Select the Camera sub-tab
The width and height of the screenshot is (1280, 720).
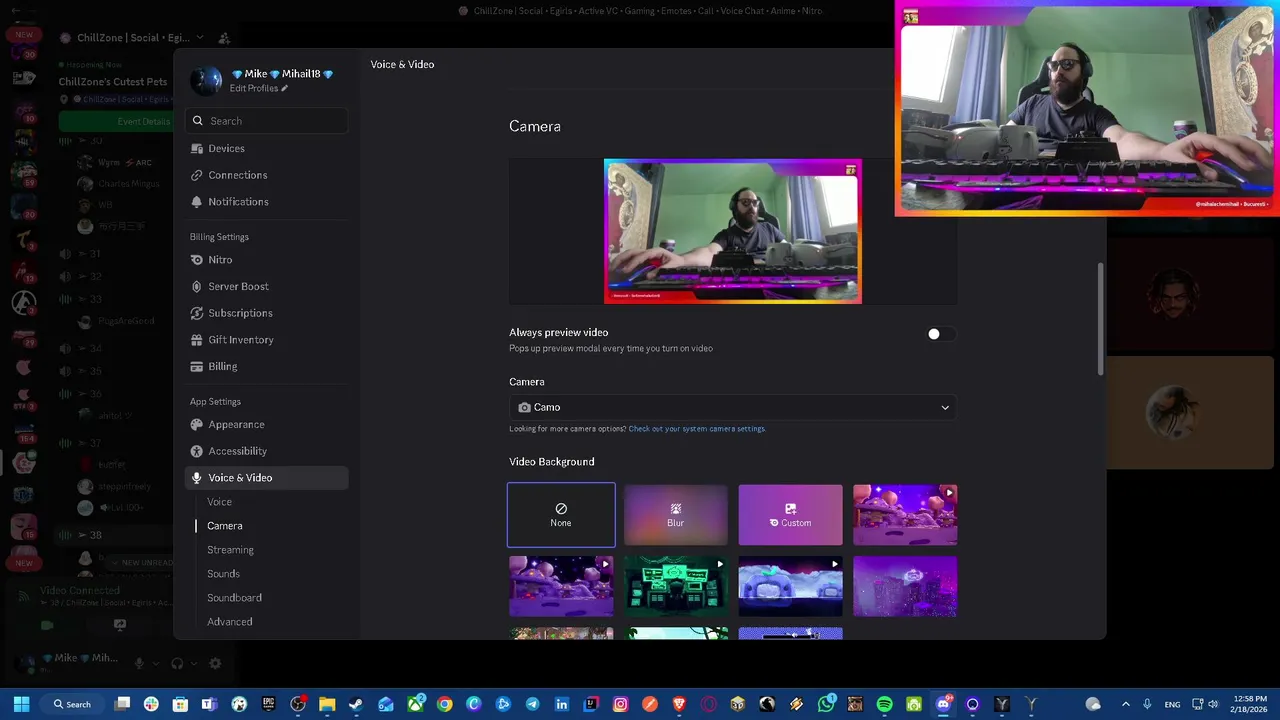(x=224, y=526)
